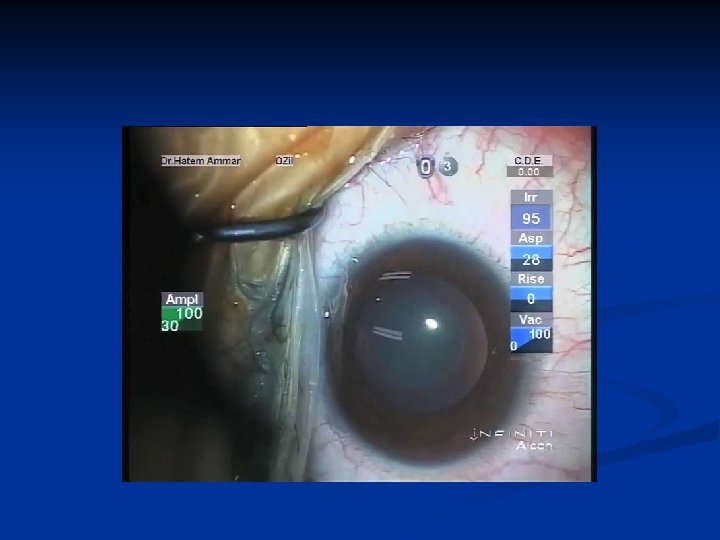Click the INFINITI logo text
The height and width of the screenshot is (540, 720).
point(511,433)
